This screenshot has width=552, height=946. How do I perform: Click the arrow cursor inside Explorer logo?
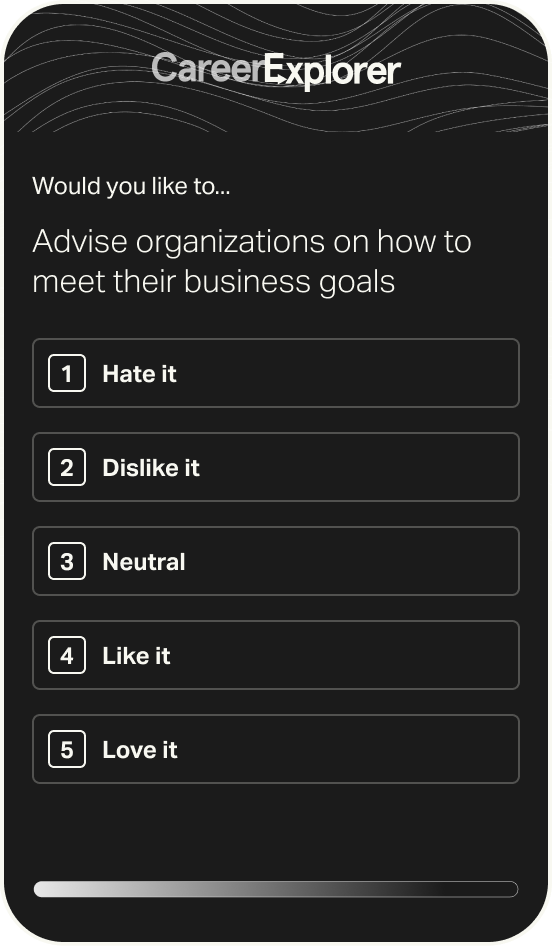(x=278, y=78)
